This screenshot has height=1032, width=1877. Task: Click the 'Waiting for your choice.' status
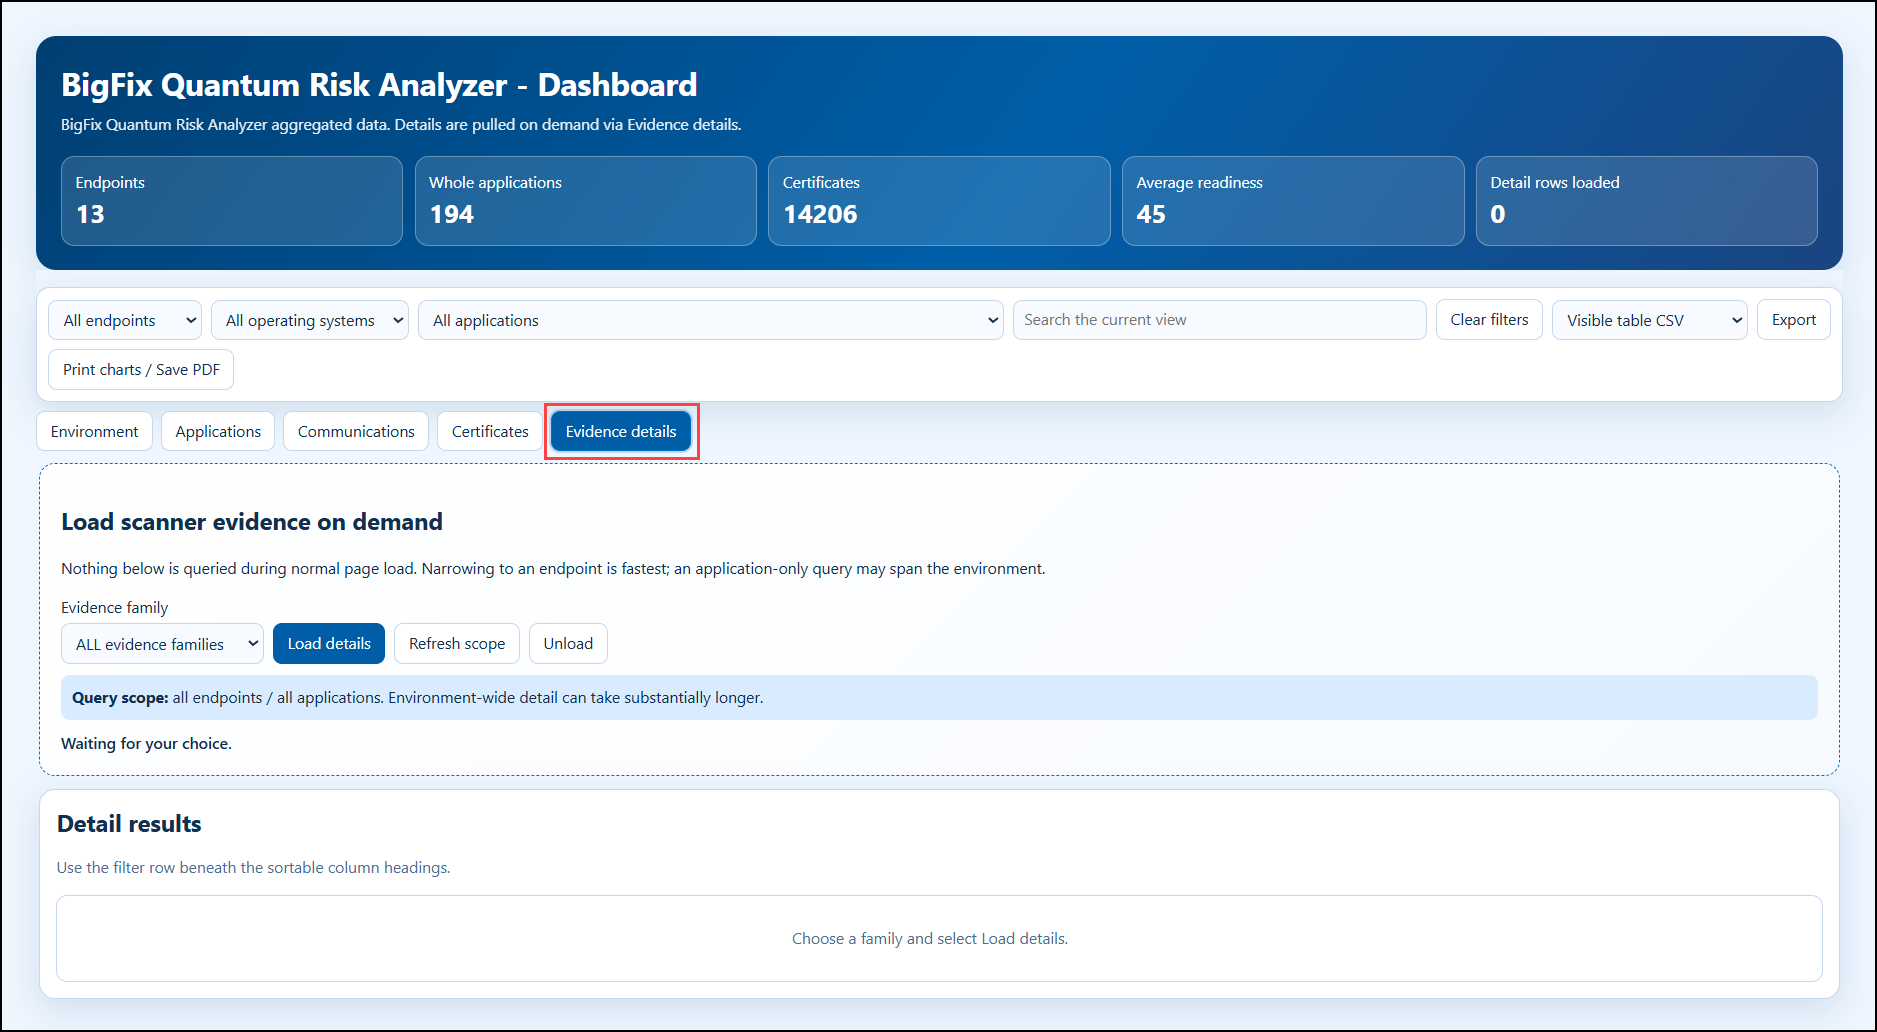(x=146, y=743)
